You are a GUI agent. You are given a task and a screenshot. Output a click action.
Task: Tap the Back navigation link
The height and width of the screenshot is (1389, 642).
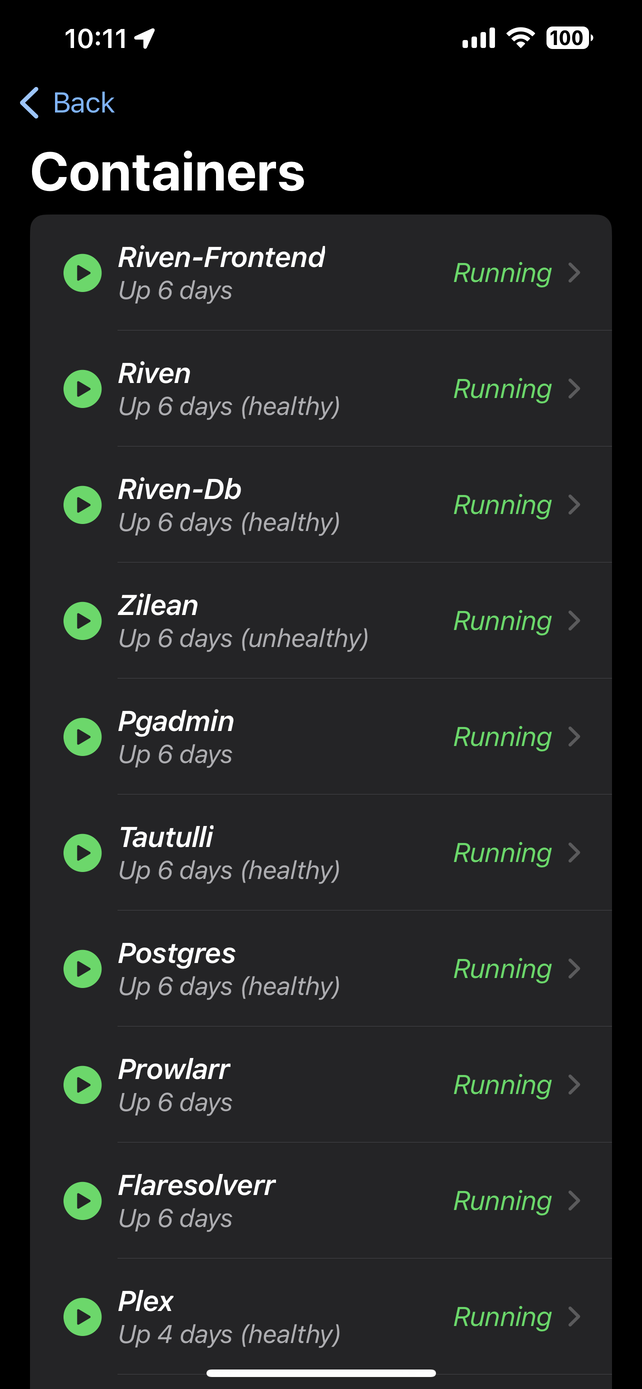66,103
